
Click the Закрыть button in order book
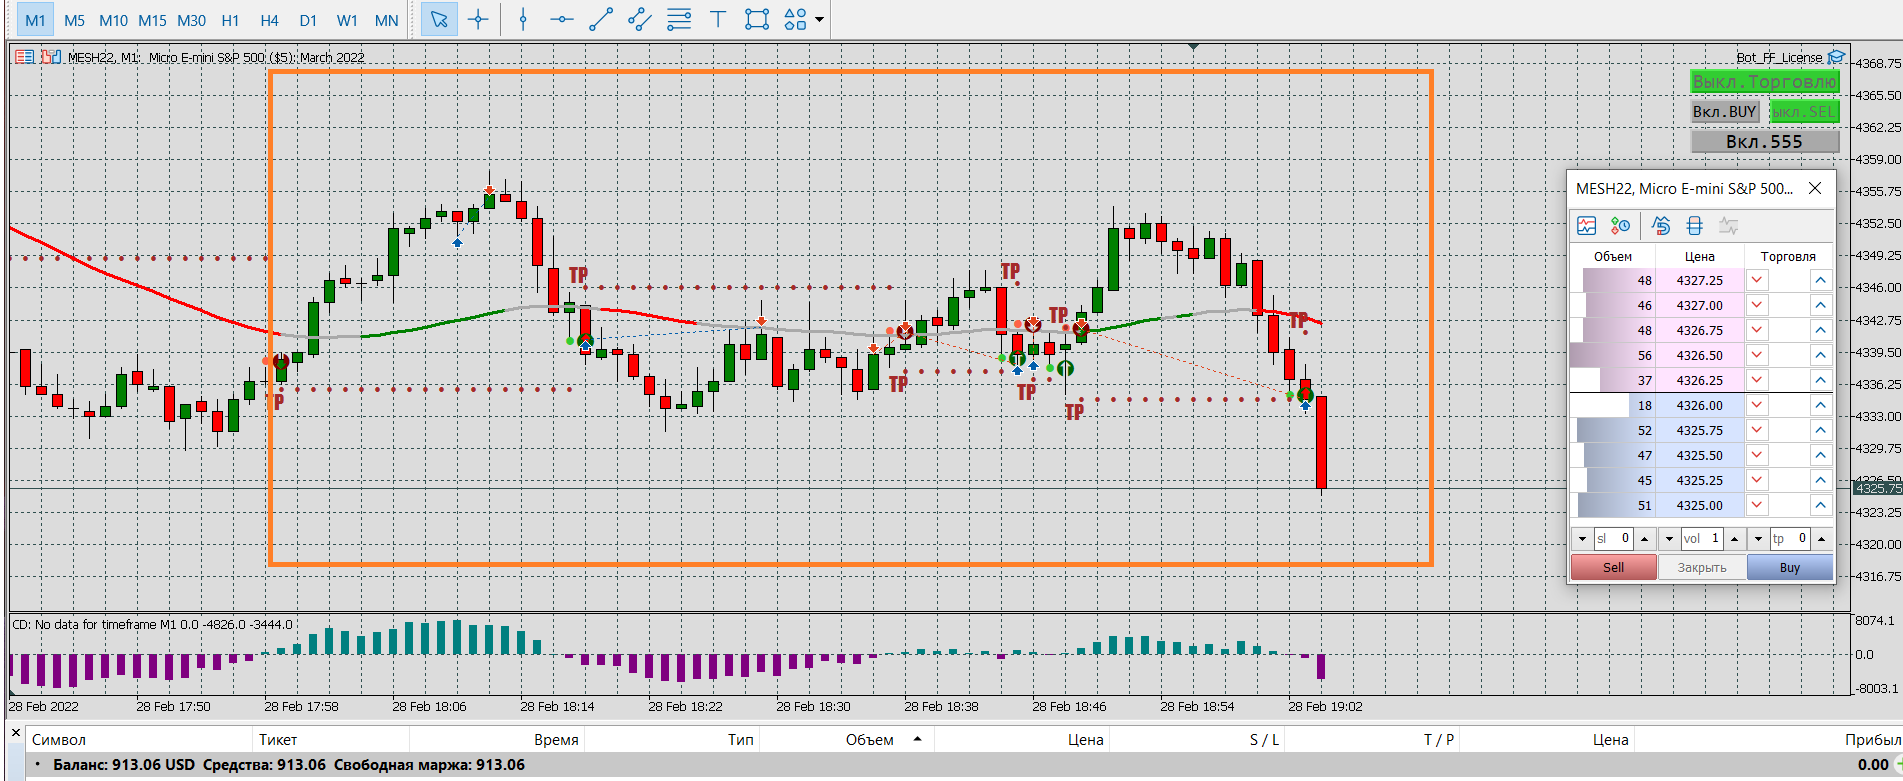coord(1702,567)
